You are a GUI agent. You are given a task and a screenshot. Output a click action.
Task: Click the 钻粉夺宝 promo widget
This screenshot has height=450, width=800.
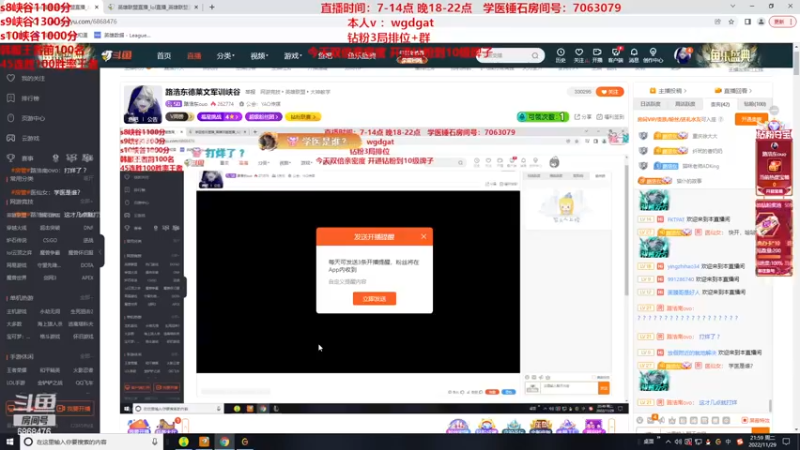[x=774, y=161]
